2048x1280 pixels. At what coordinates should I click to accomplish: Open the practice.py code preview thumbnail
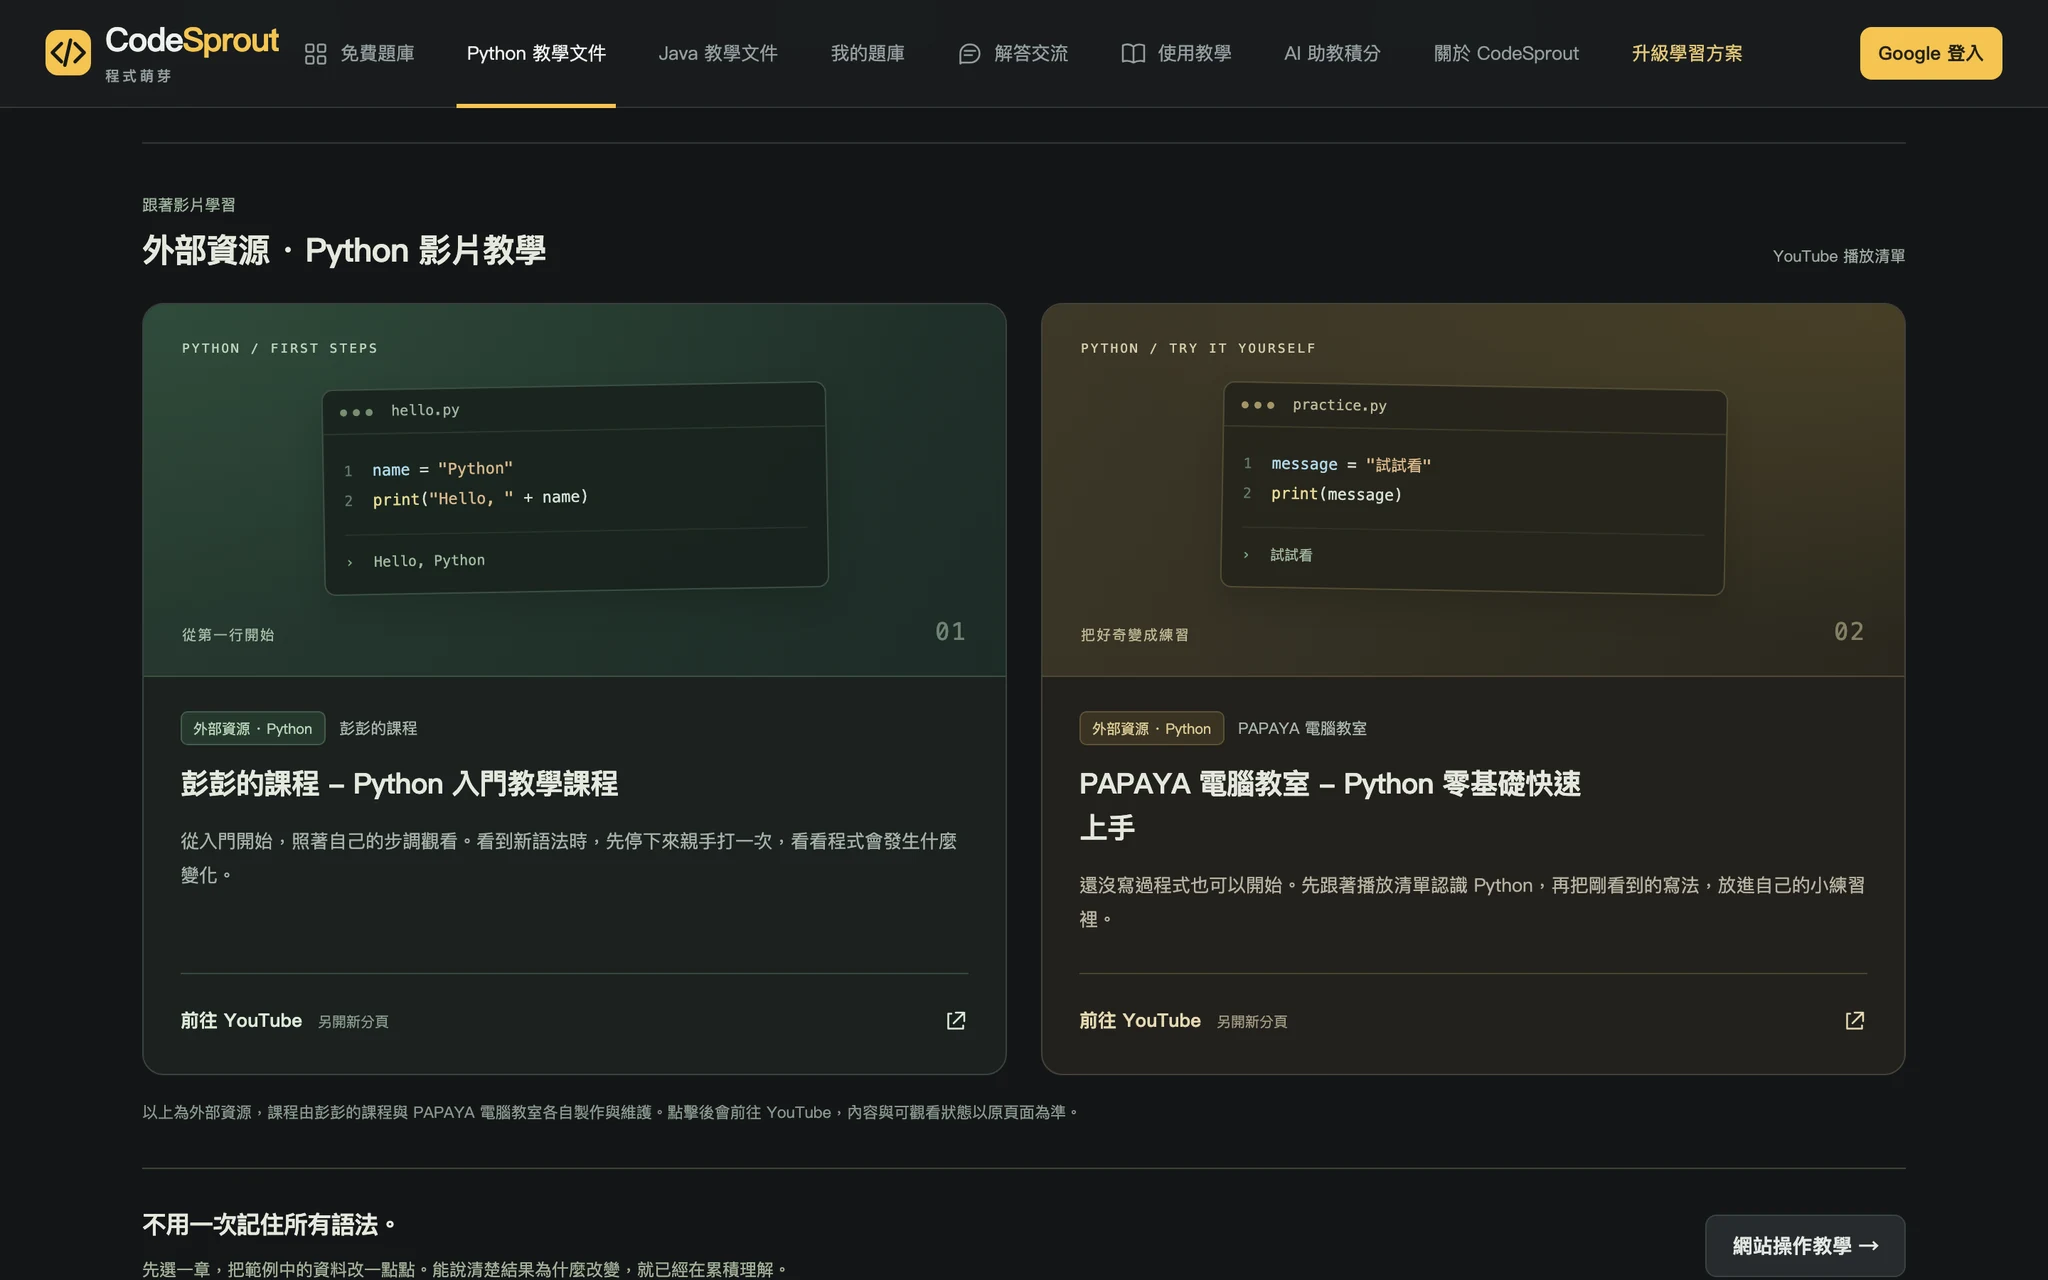click(1473, 488)
